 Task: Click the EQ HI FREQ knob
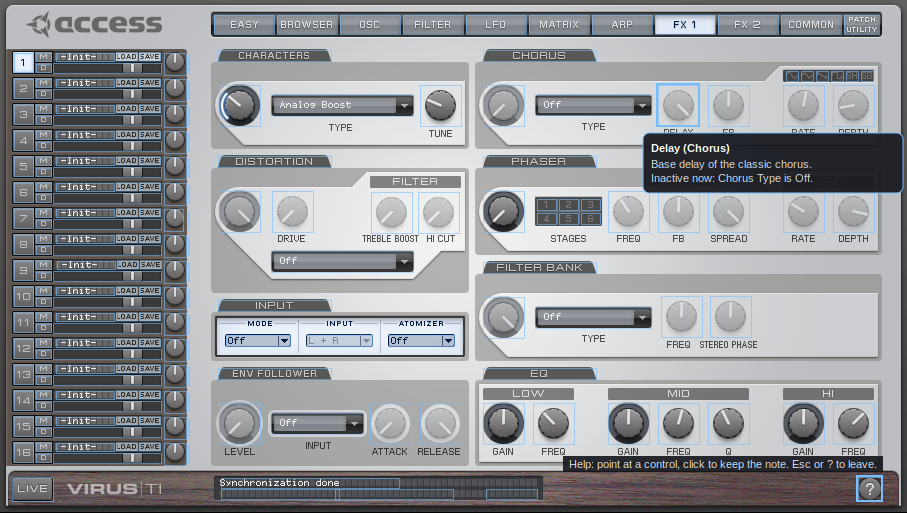click(x=853, y=423)
